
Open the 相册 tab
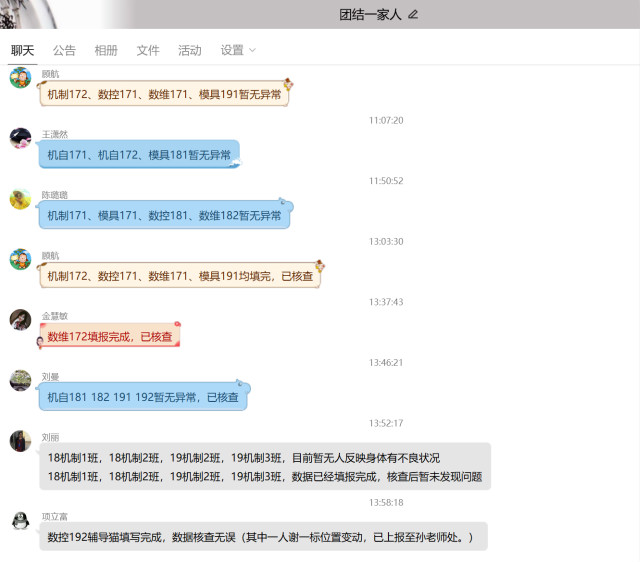(x=106, y=50)
